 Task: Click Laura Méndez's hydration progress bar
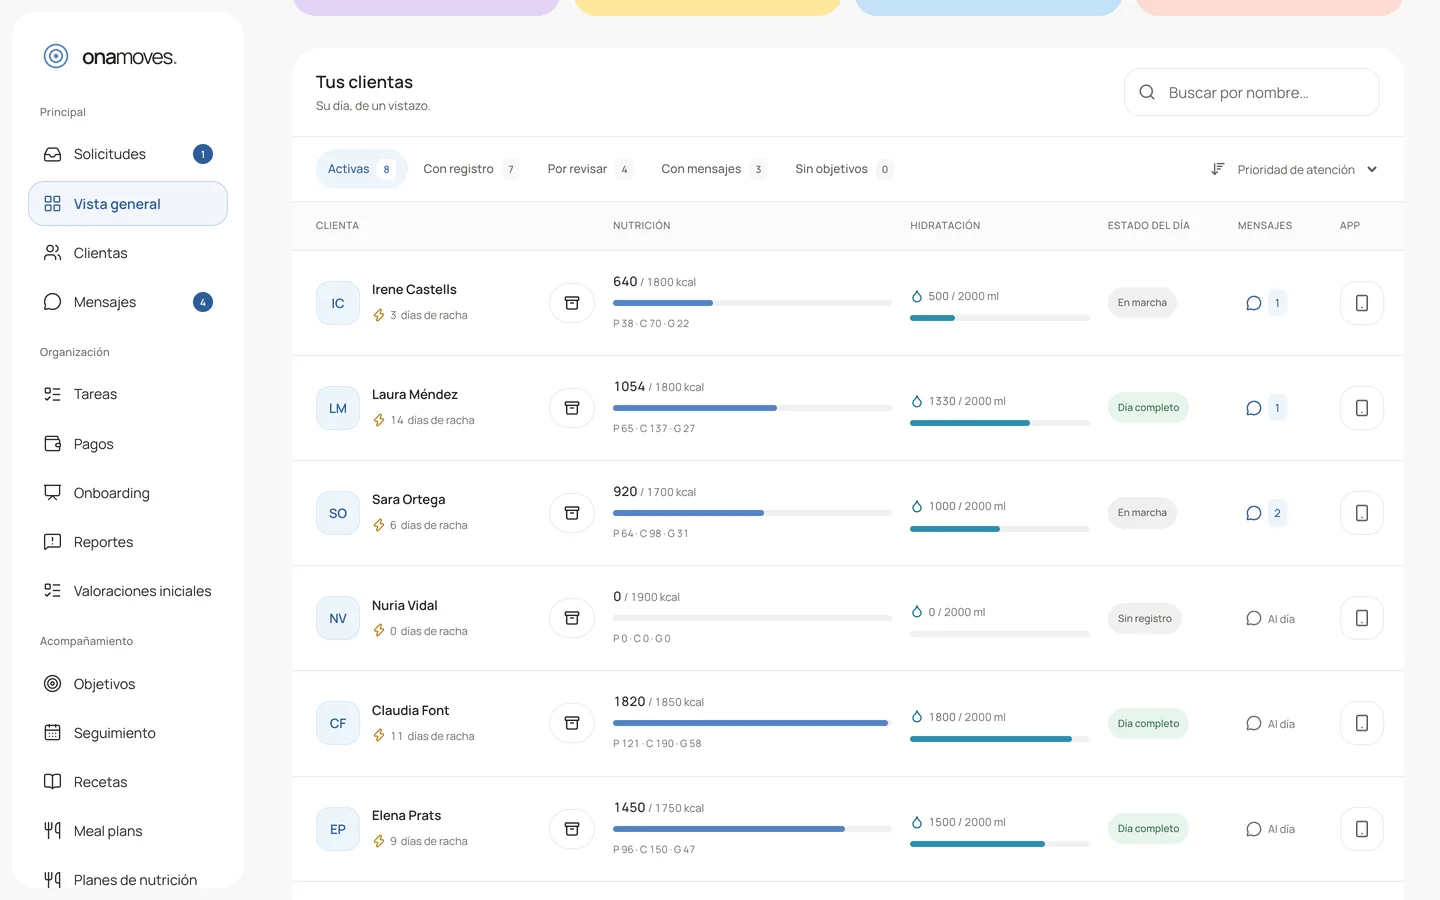1000,423
